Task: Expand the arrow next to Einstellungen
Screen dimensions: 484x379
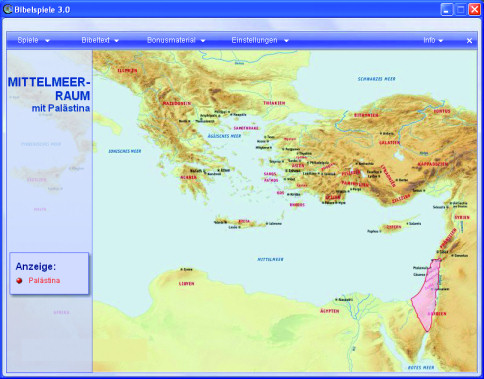Action: point(286,41)
